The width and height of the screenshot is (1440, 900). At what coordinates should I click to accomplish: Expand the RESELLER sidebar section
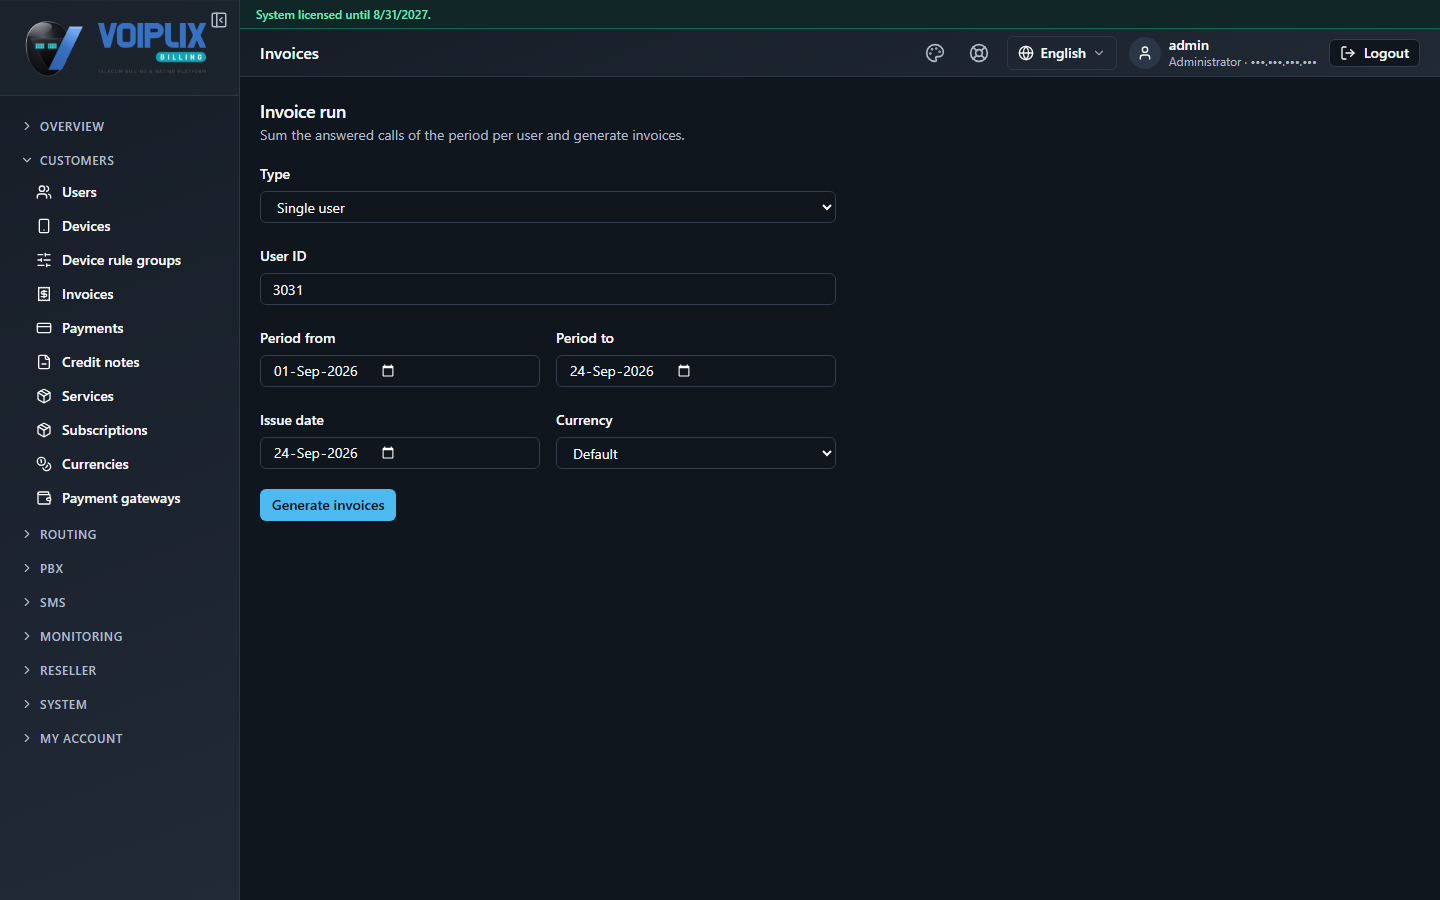click(x=68, y=671)
